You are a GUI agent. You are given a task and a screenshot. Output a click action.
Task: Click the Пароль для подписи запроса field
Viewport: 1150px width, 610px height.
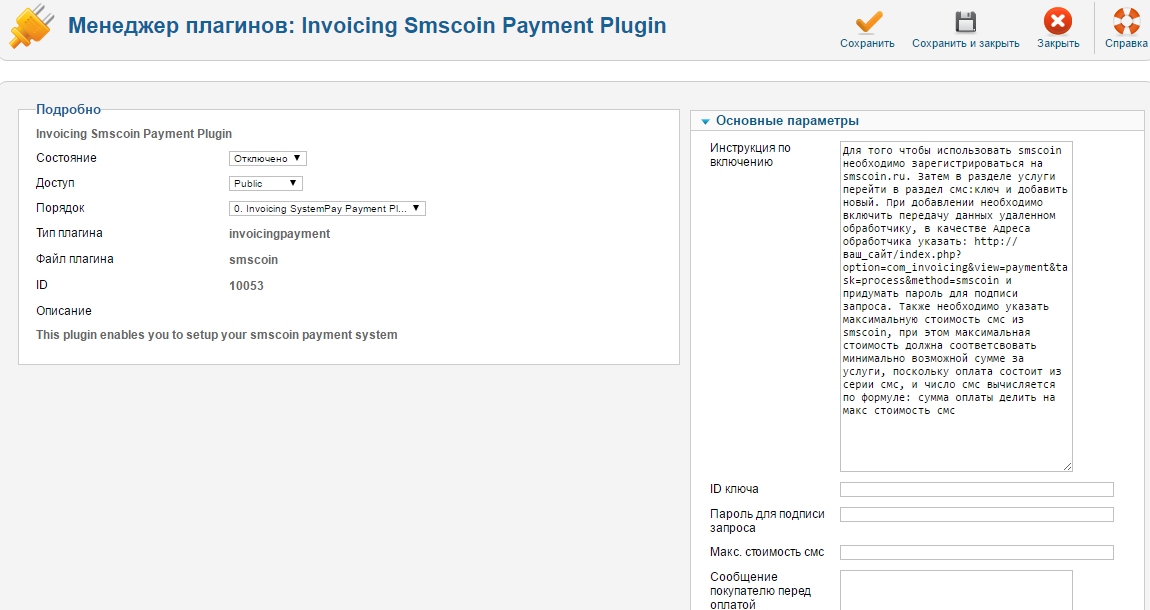976,514
